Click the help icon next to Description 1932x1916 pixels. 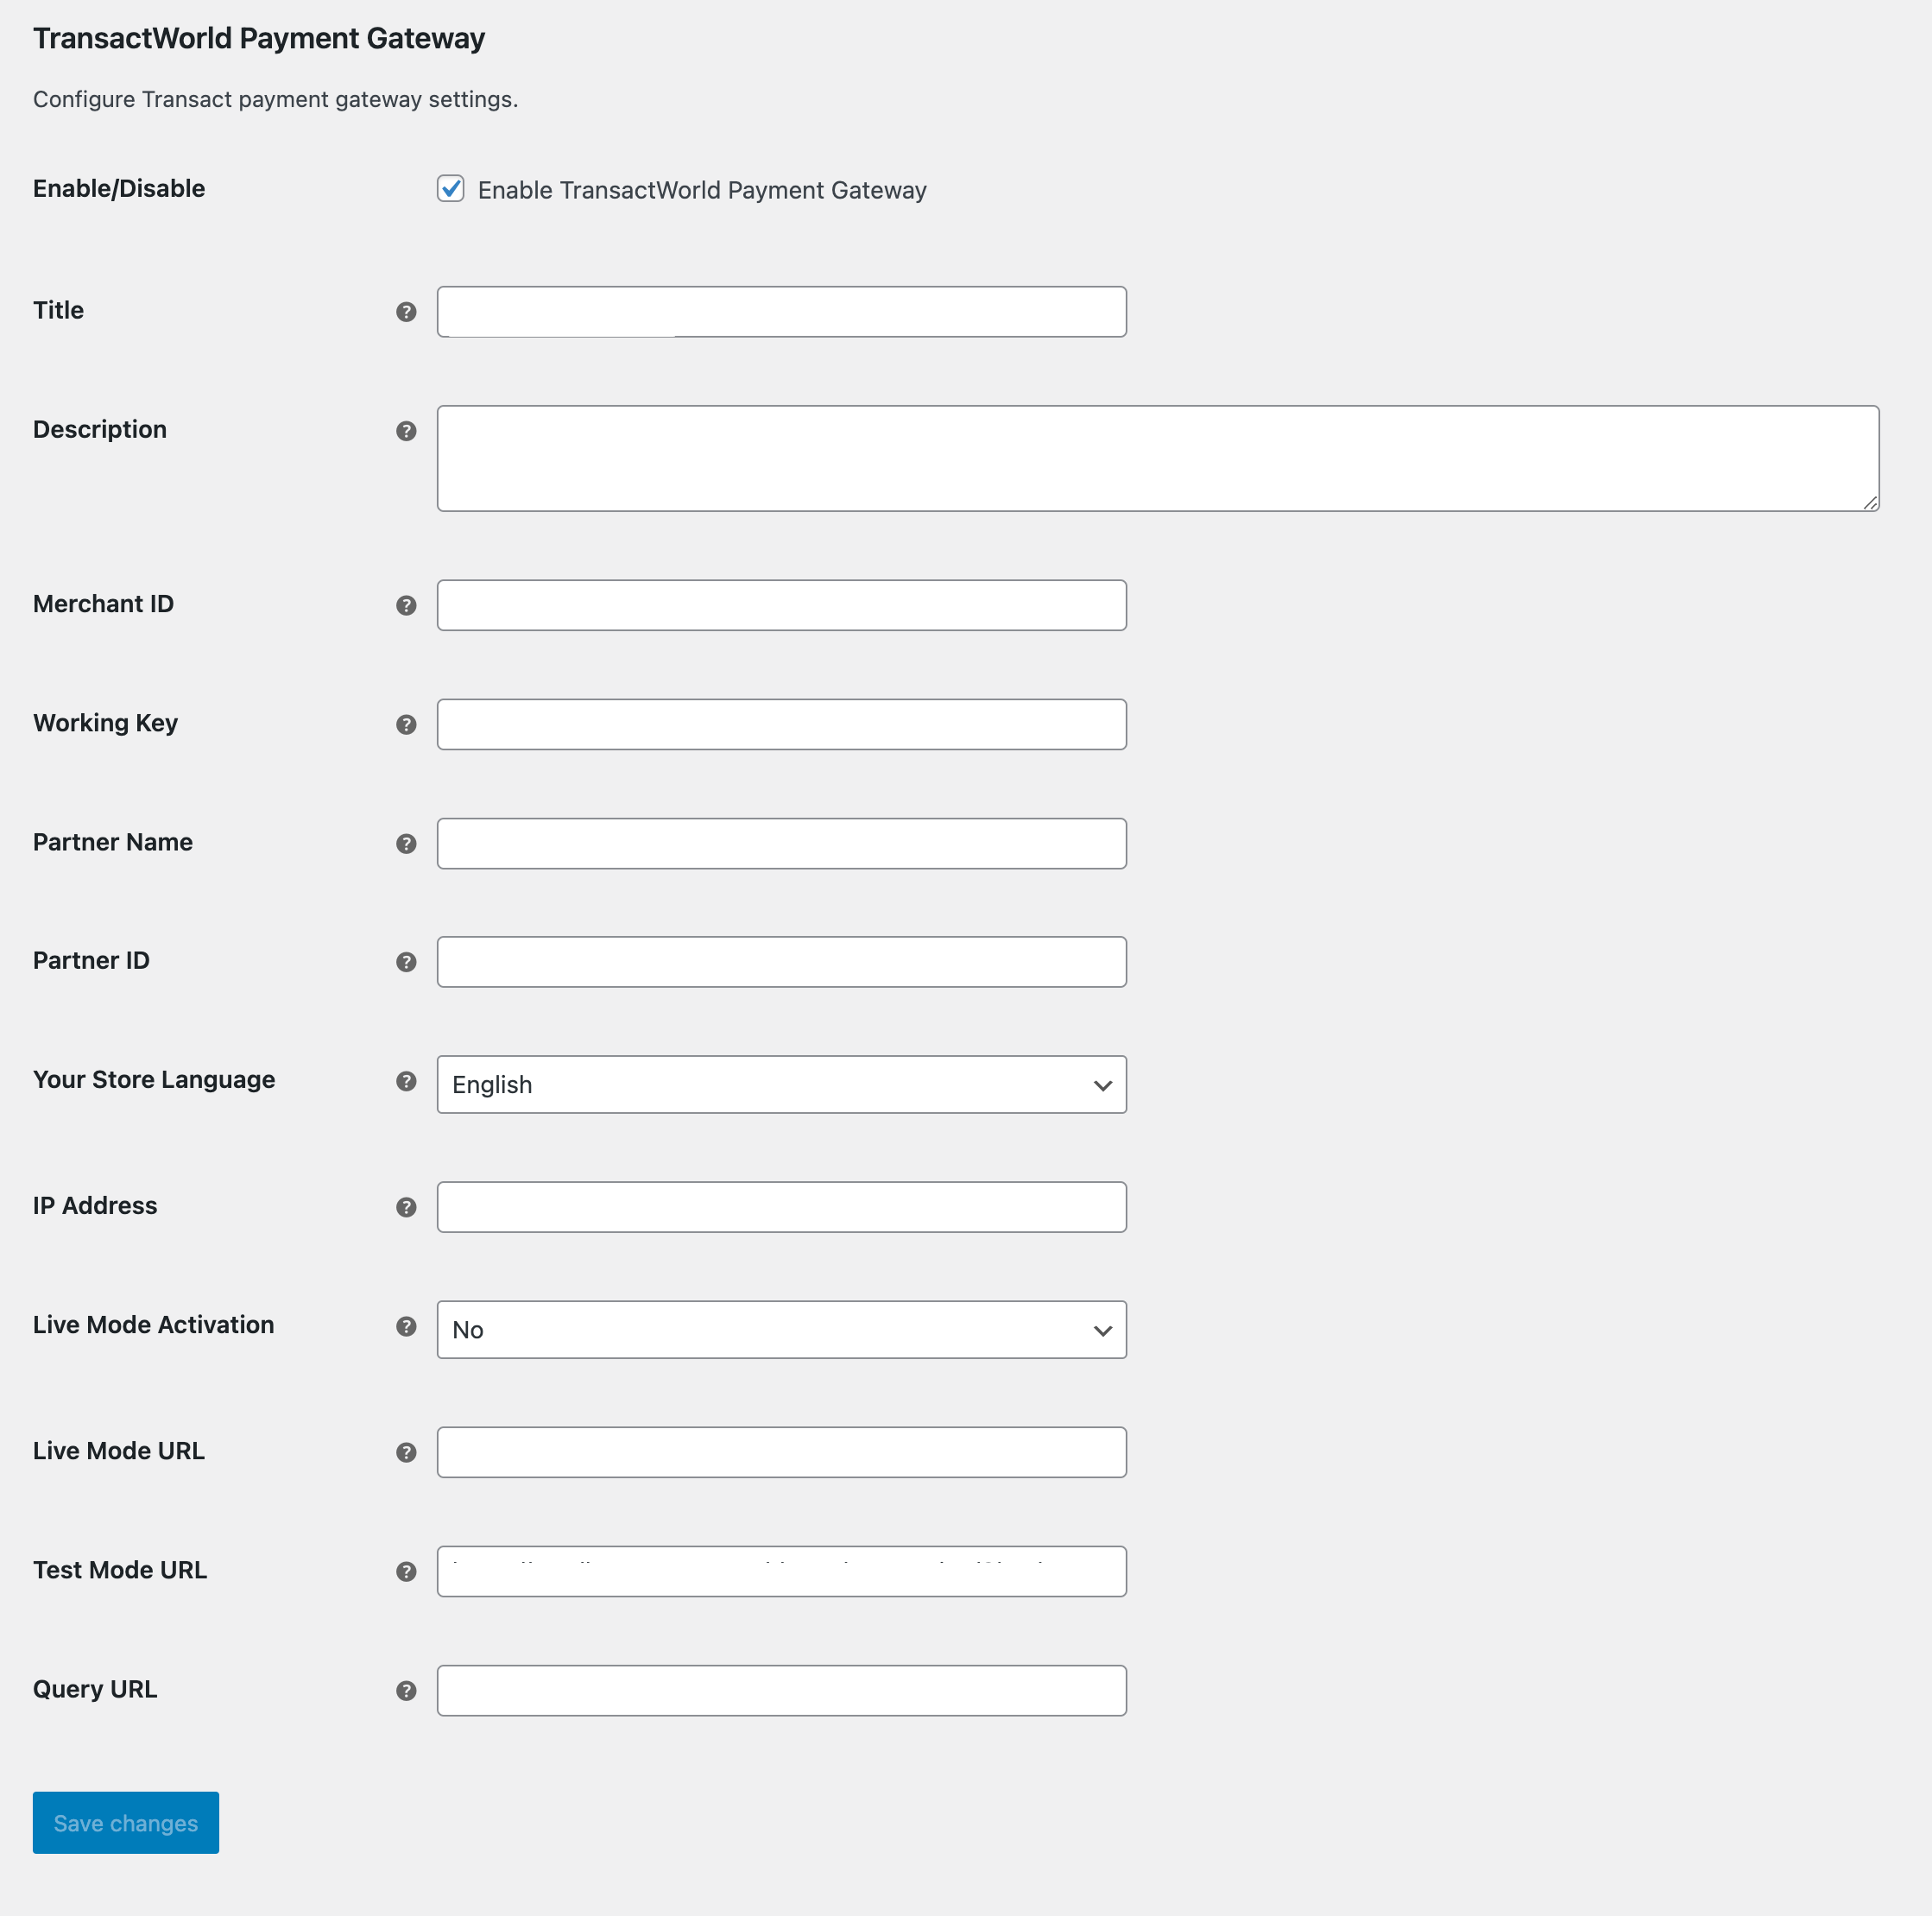[406, 431]
